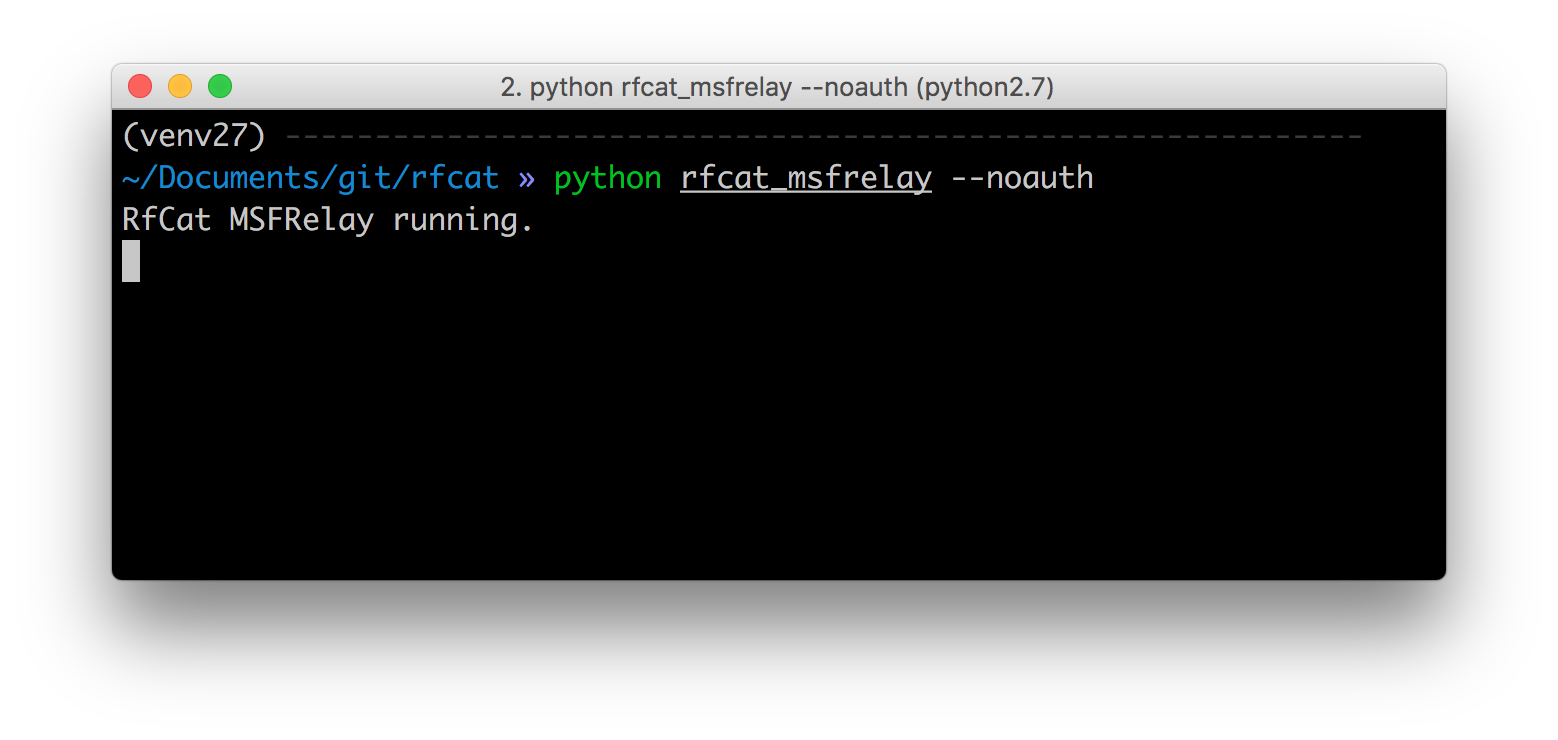Screen dimensions: 1558x740
Task: Click the 'rfcat' directory name in the path
Action: pyautogui.click(x=454, y=178)
